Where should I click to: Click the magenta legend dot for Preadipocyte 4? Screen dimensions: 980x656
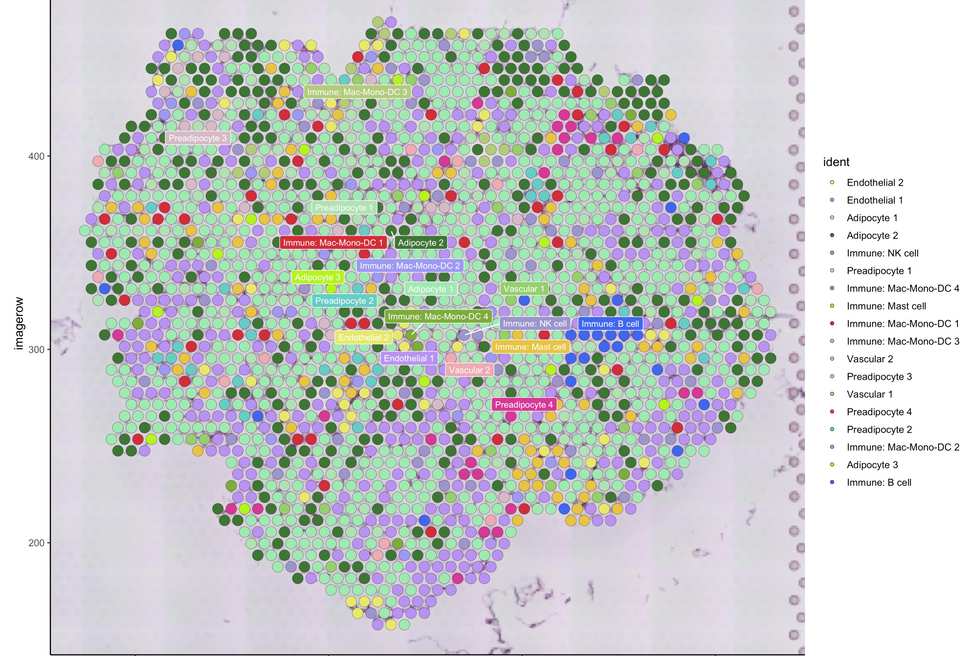coord(832,412)
